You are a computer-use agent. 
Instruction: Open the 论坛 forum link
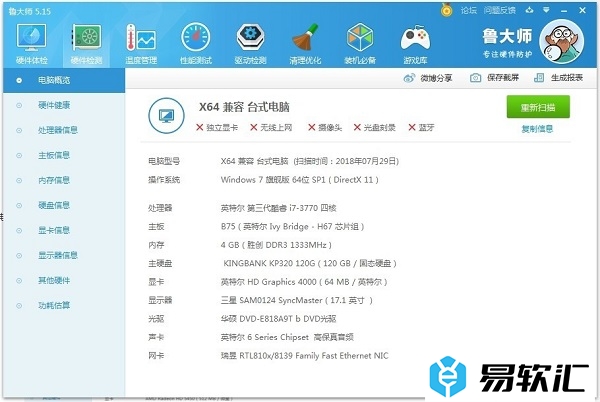coord(469,10)
